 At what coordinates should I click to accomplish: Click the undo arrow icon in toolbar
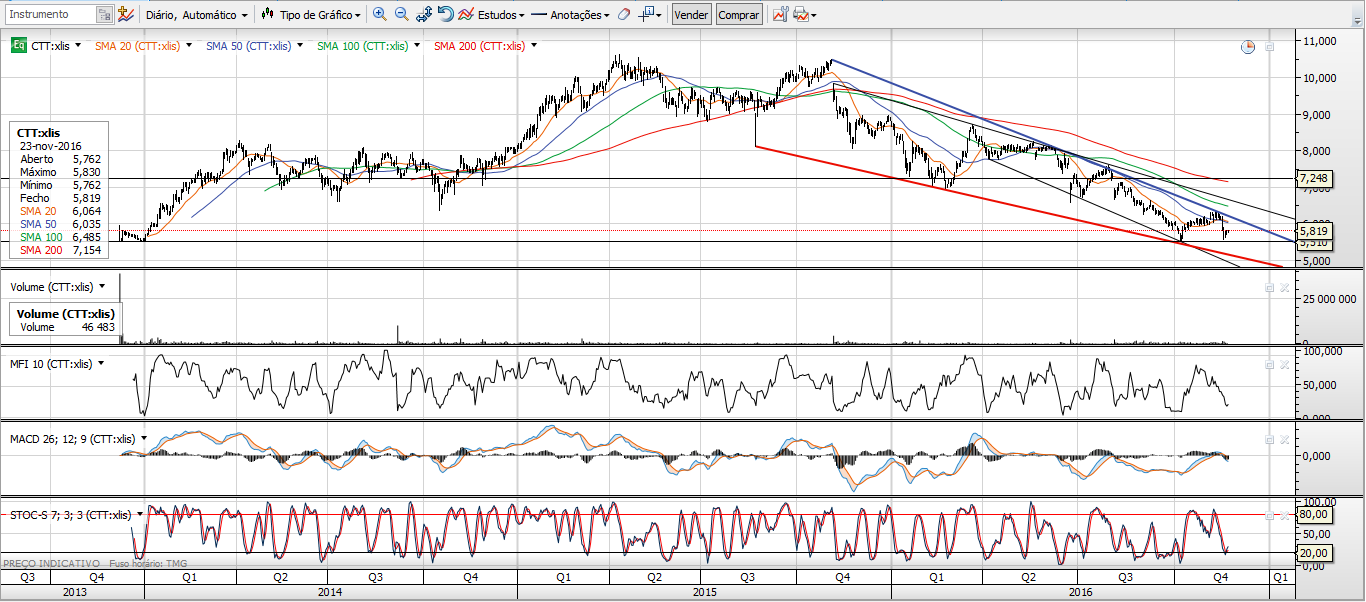click(x=445, y=15)
